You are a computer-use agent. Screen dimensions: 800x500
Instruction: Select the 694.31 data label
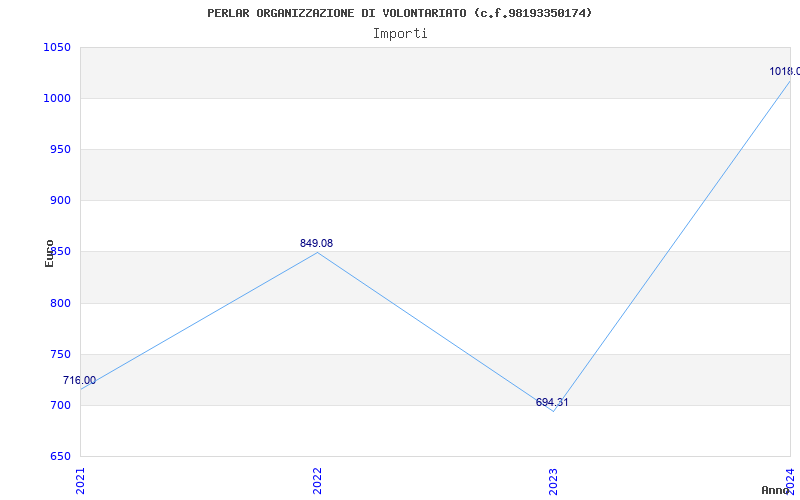point(552,403)
